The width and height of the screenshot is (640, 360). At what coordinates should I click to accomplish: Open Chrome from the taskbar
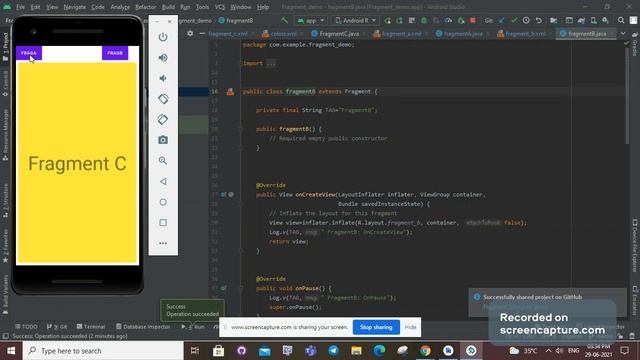425,351
